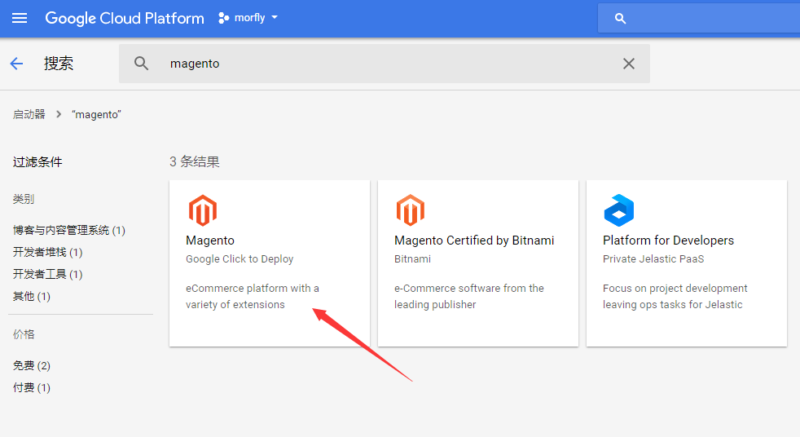
Task: Click the Bitnami publisher text
Action: click(412, 259)
